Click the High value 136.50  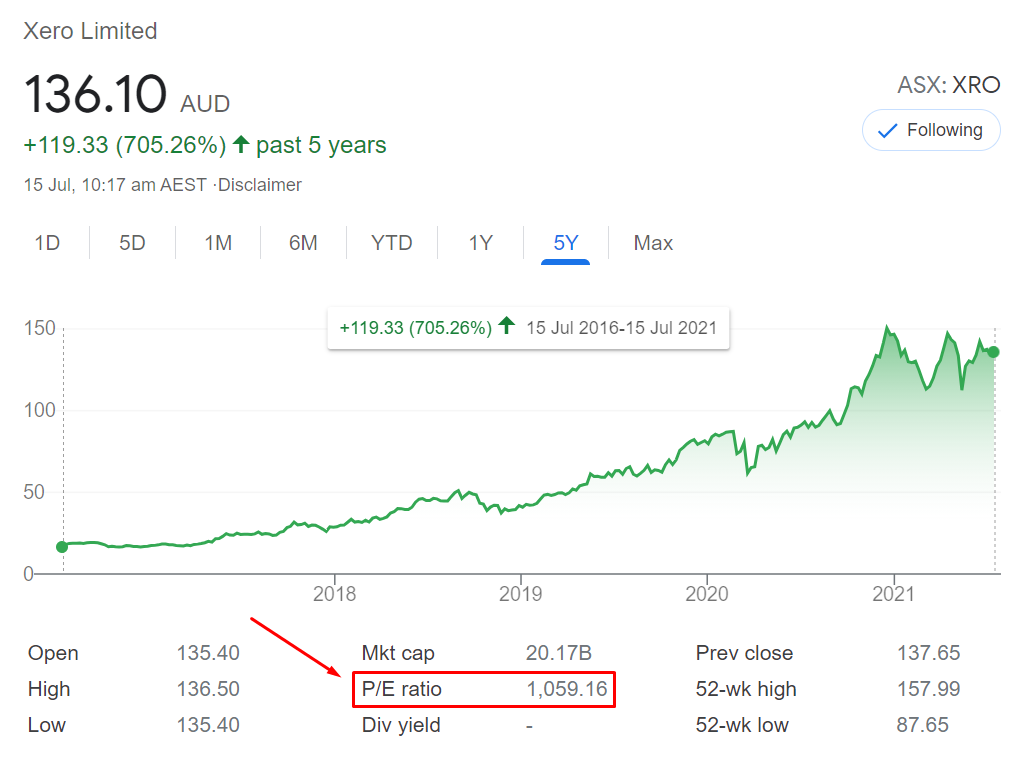click(x=208, y=689)
